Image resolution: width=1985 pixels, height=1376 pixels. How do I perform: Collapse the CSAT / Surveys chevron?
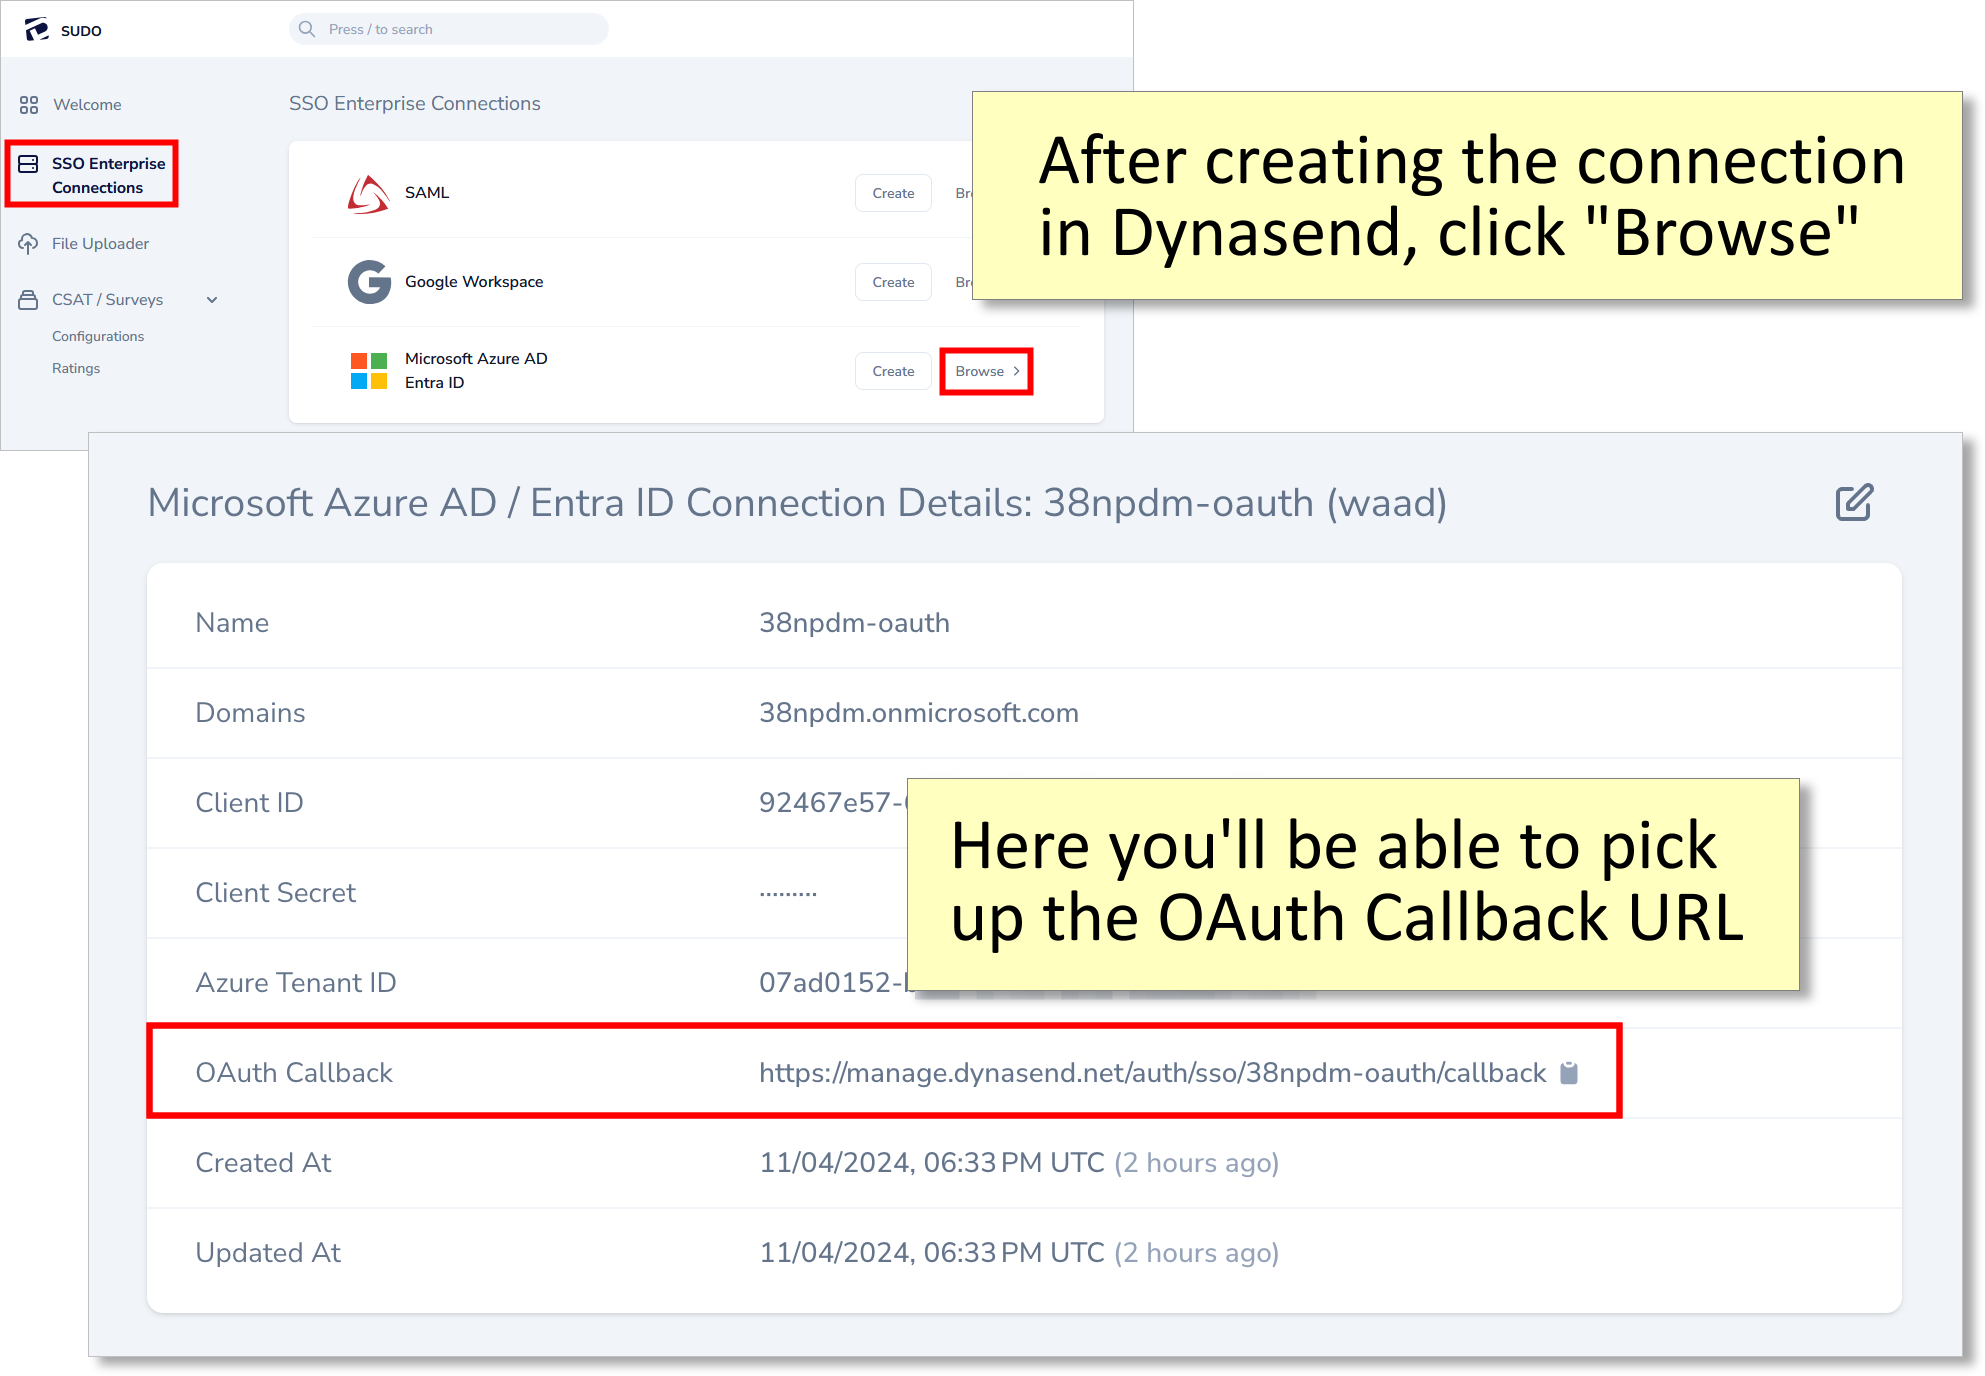coord(212,300)
